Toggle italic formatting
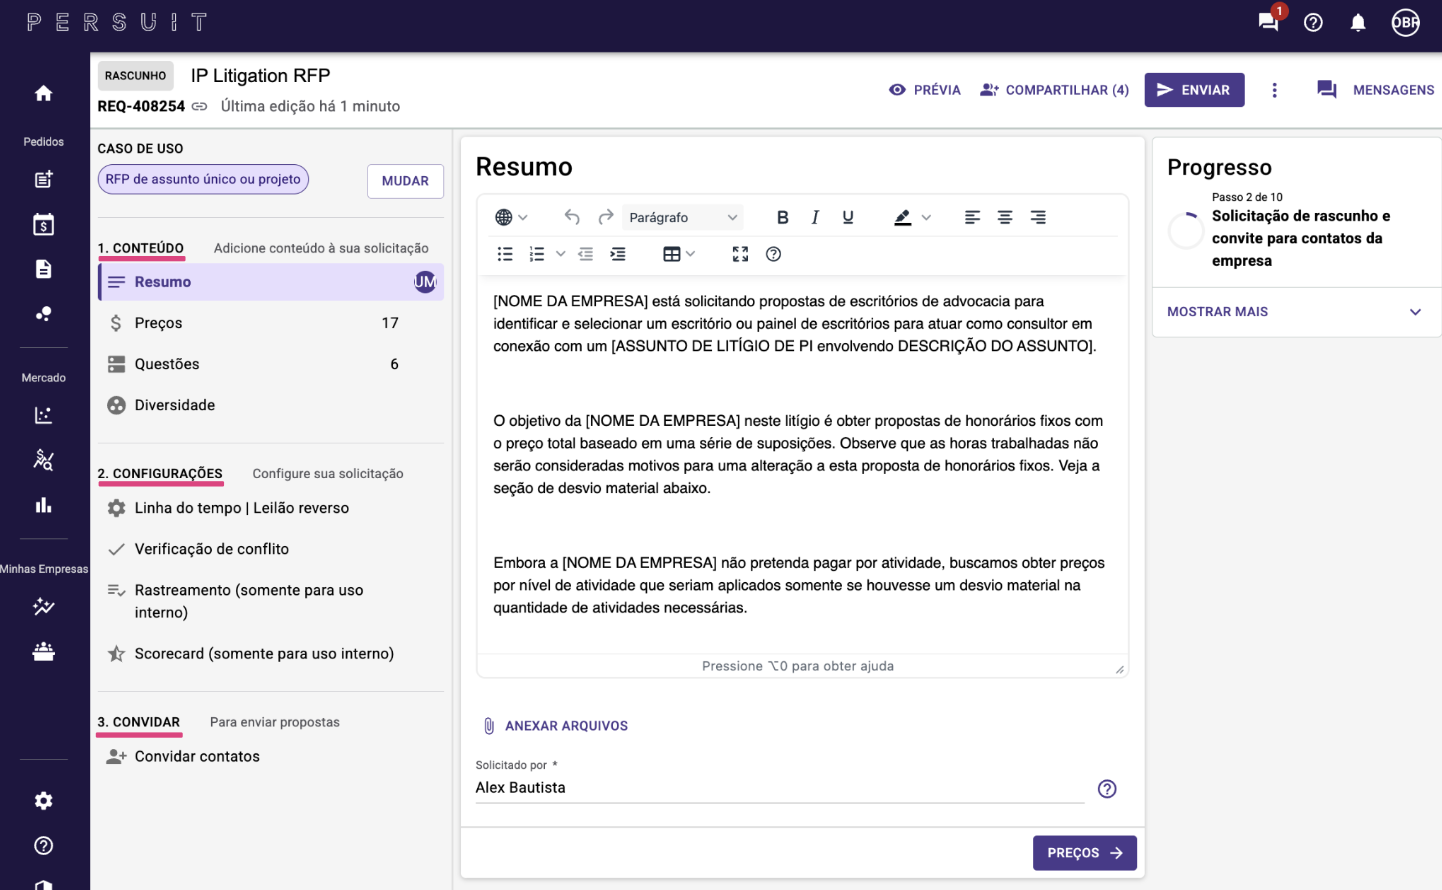 coord(815,217)
